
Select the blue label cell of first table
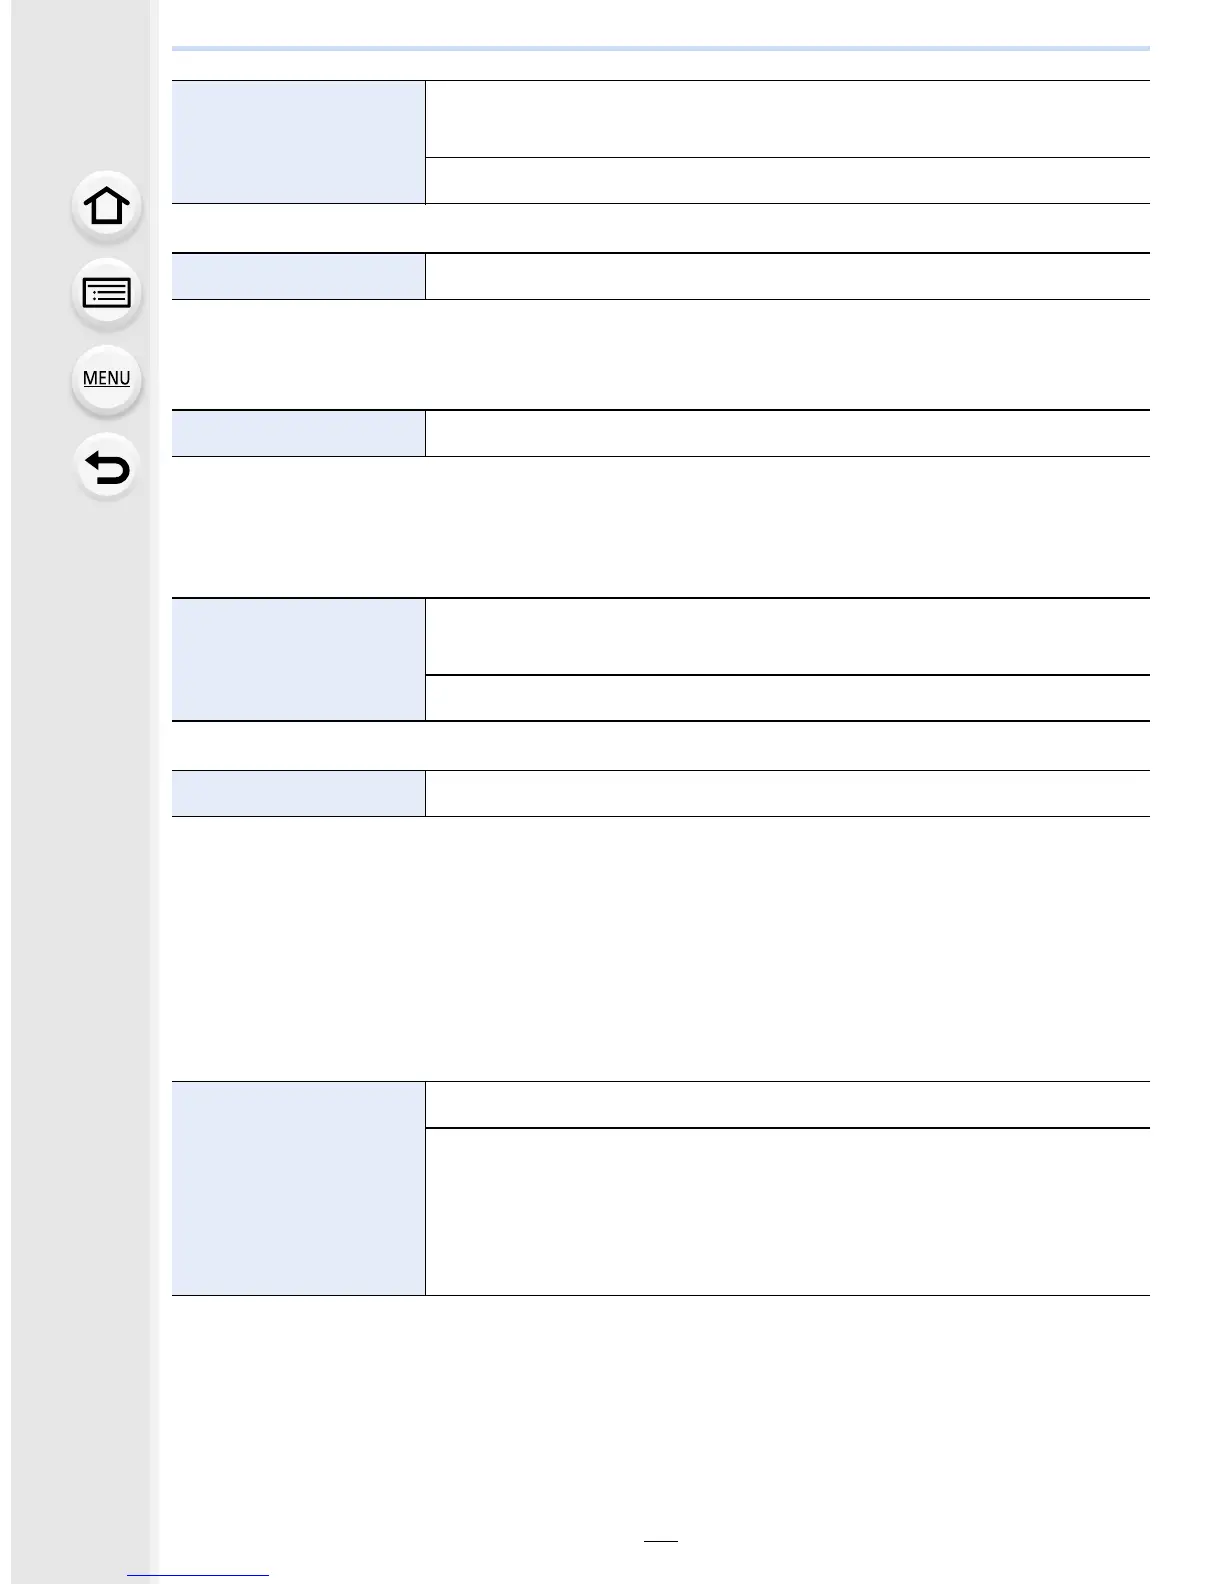[299, 142]
